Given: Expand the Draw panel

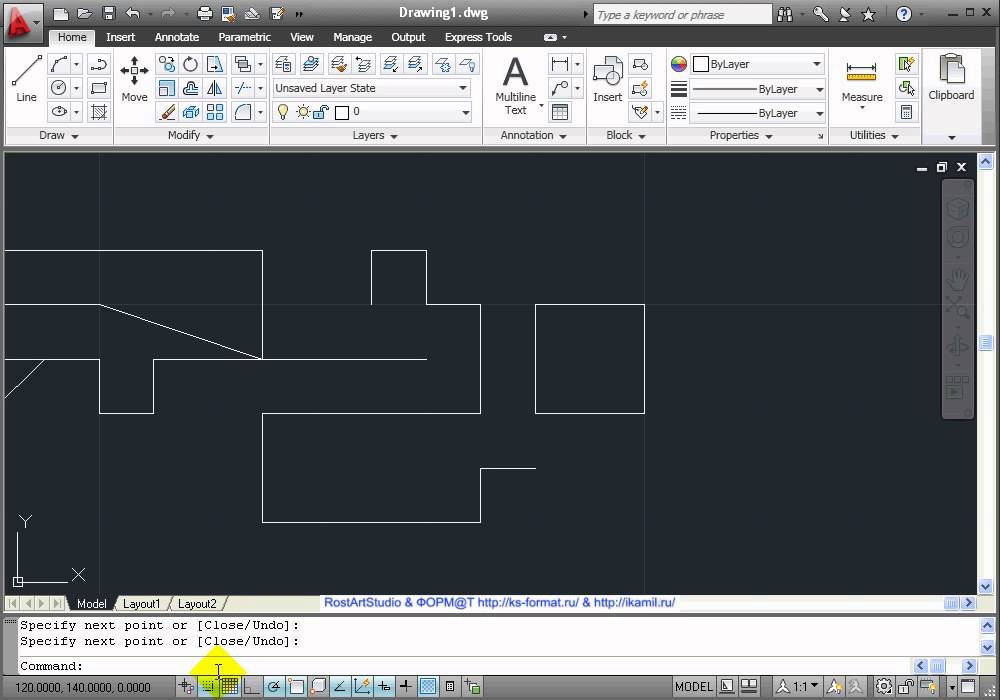Looking at the screenshot, I should point(59,135).
